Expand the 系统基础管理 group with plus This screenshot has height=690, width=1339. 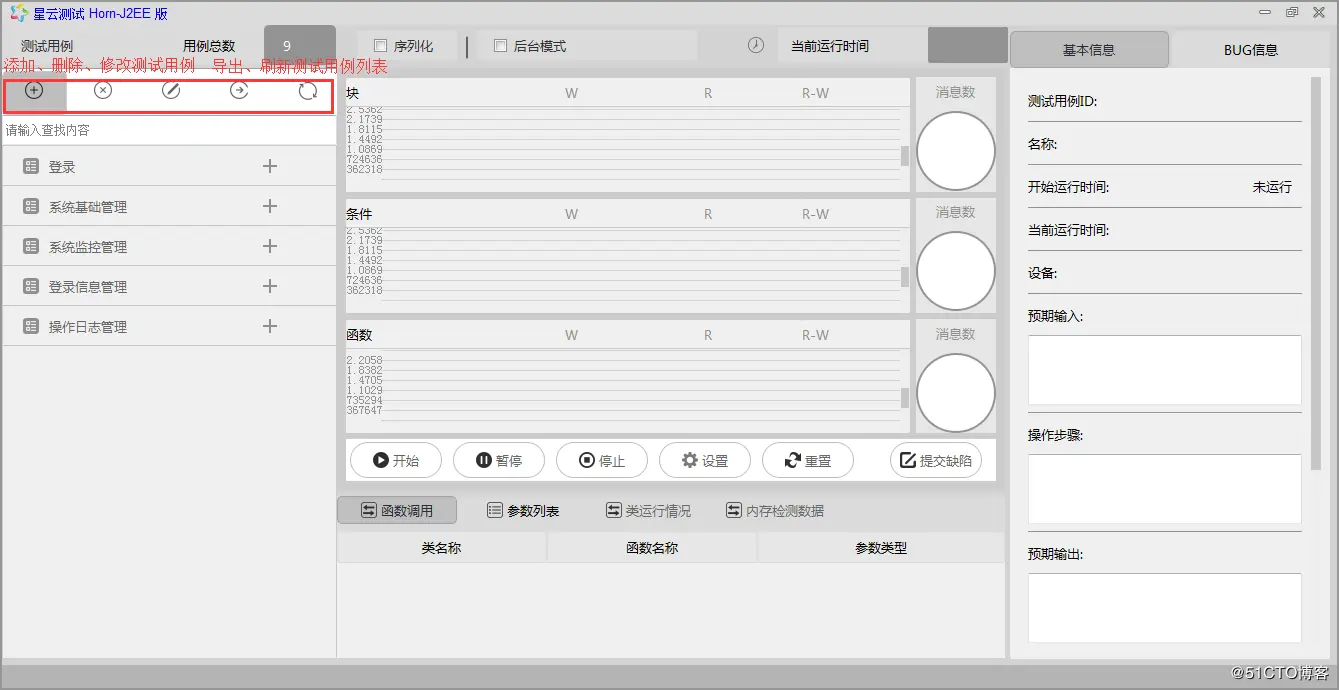tap(270, 206)
